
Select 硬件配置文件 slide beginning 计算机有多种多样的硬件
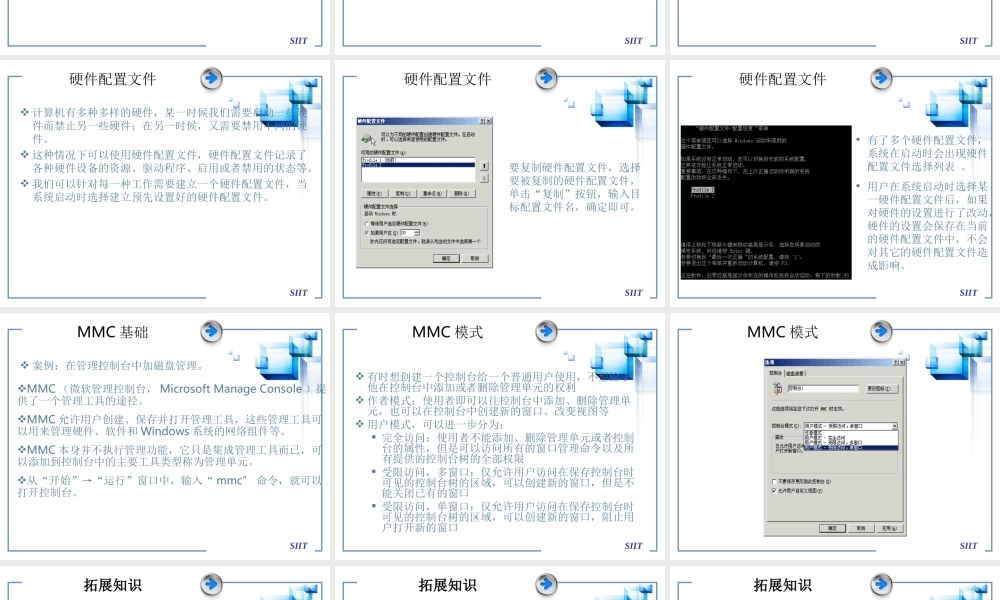[165, 183]
